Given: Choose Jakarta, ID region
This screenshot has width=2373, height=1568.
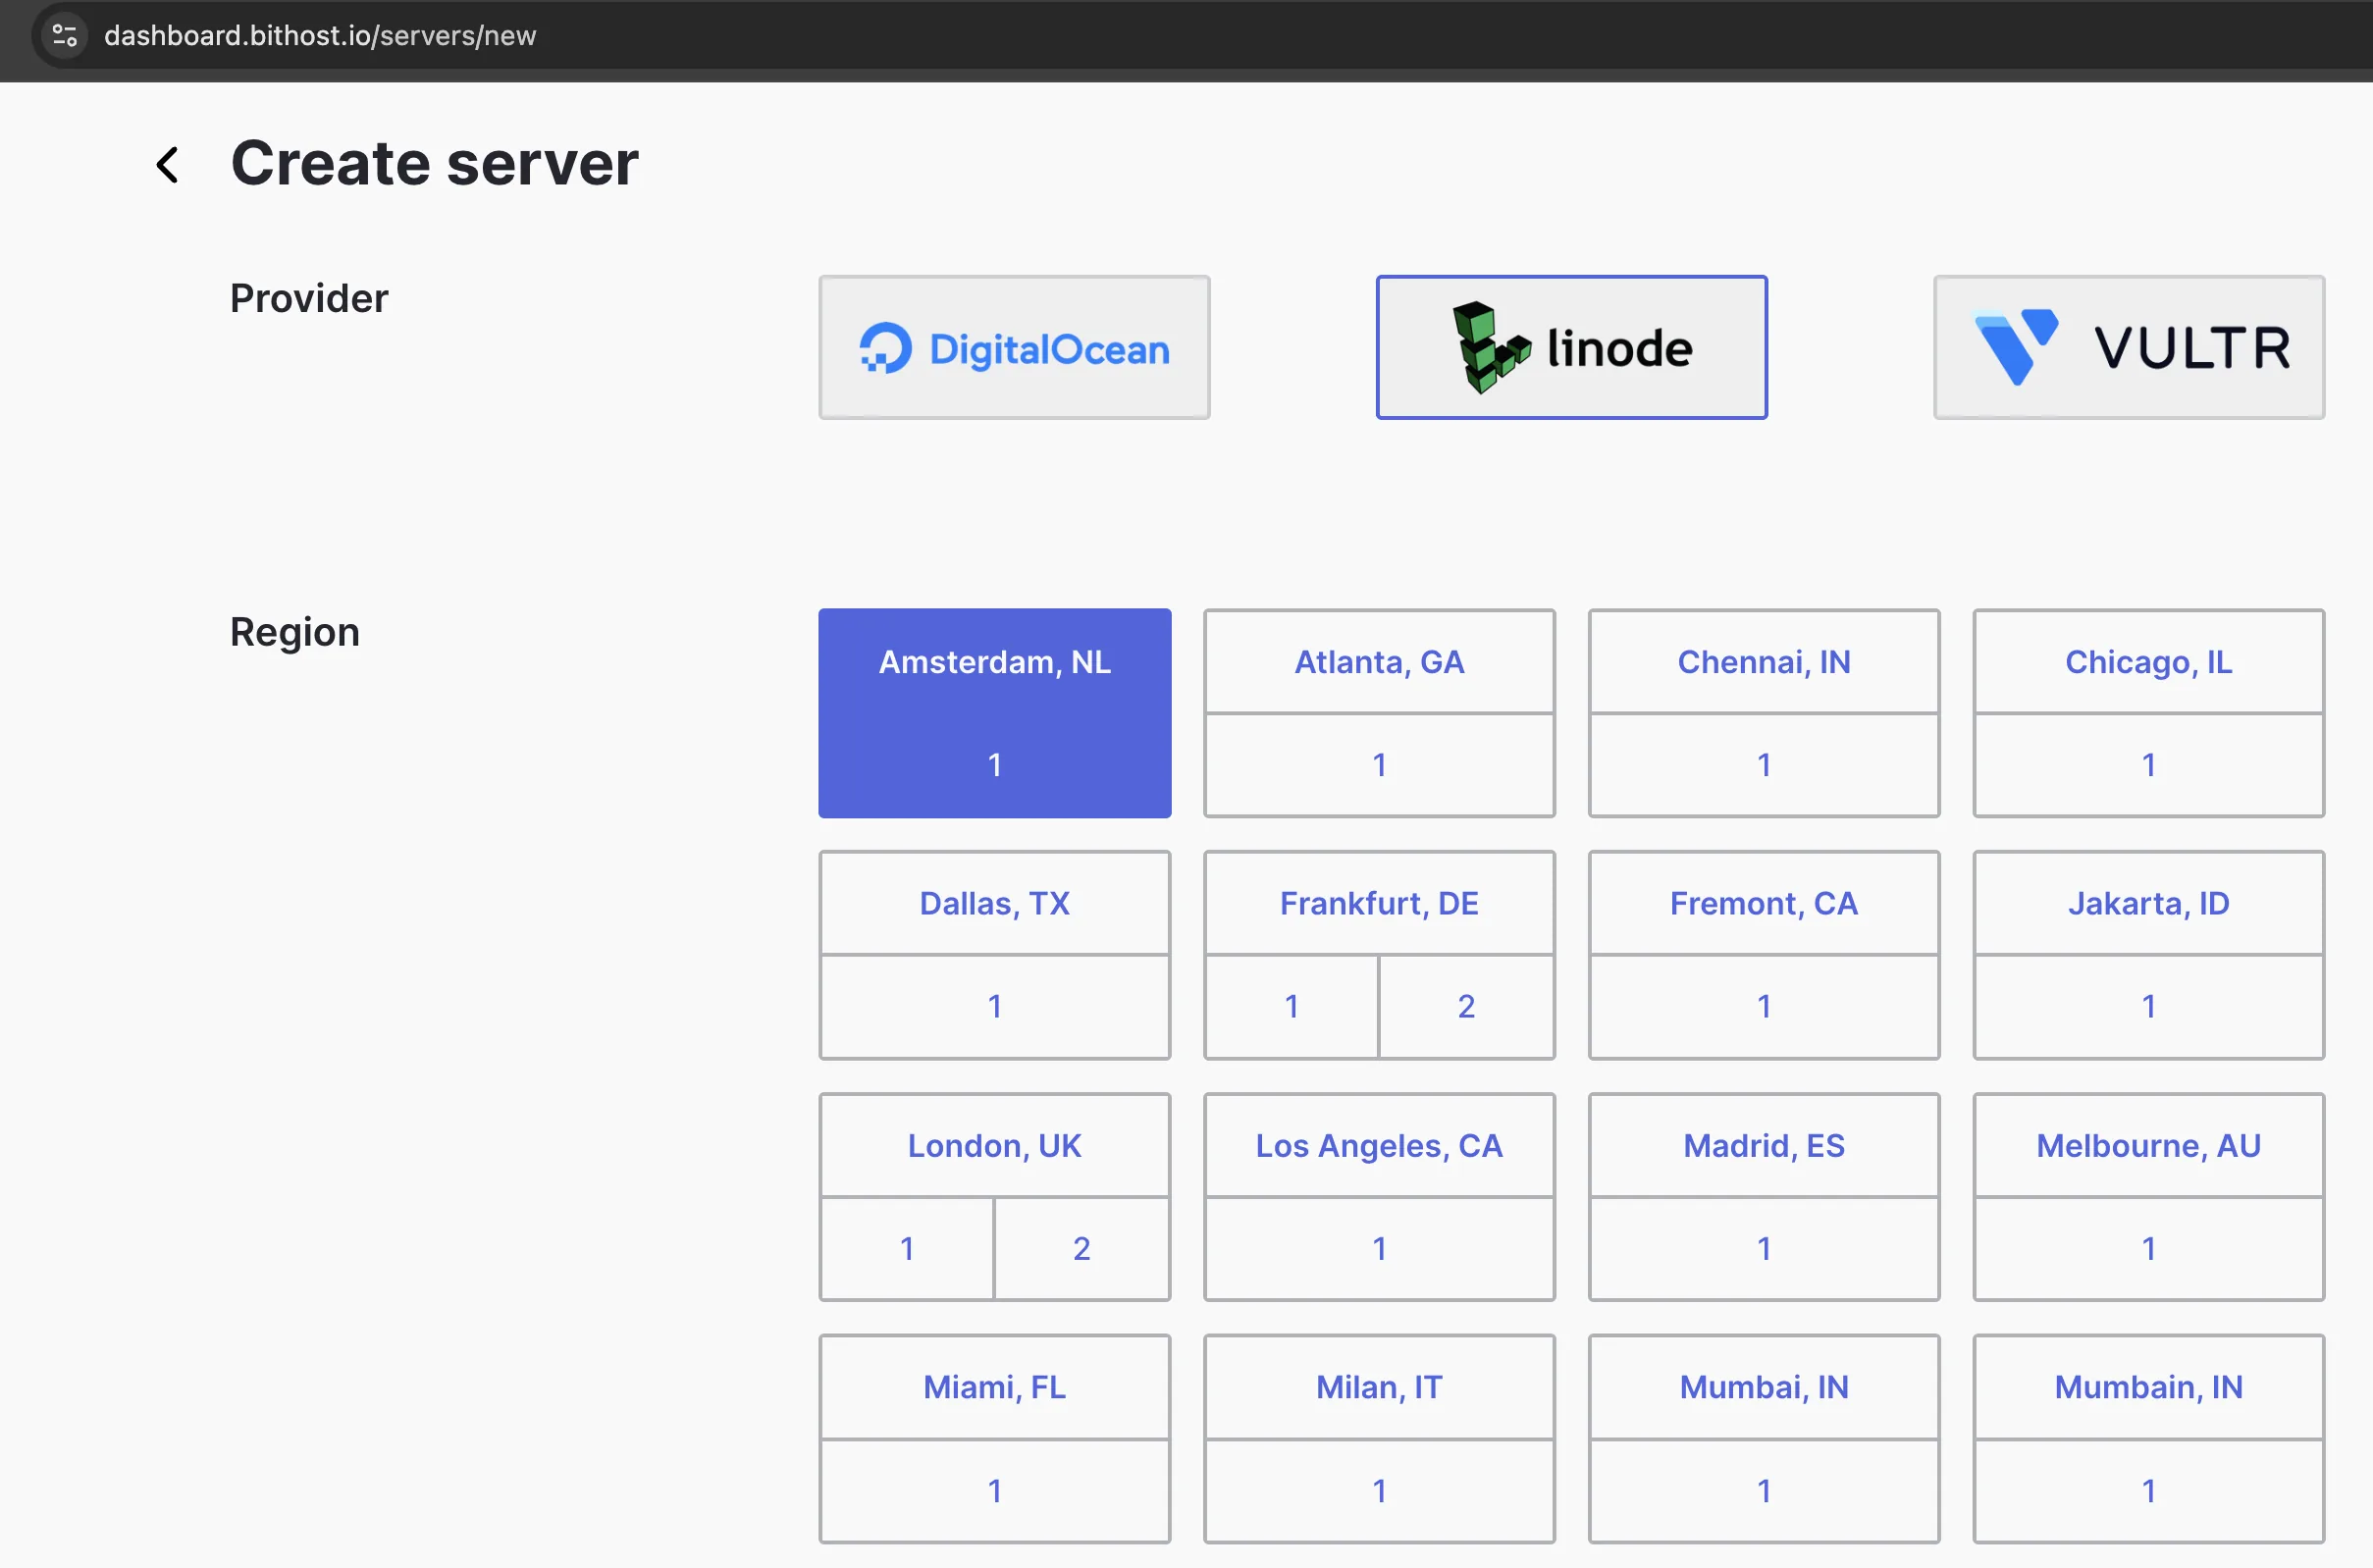Looking at the screenshot, I should point(2148,904).
